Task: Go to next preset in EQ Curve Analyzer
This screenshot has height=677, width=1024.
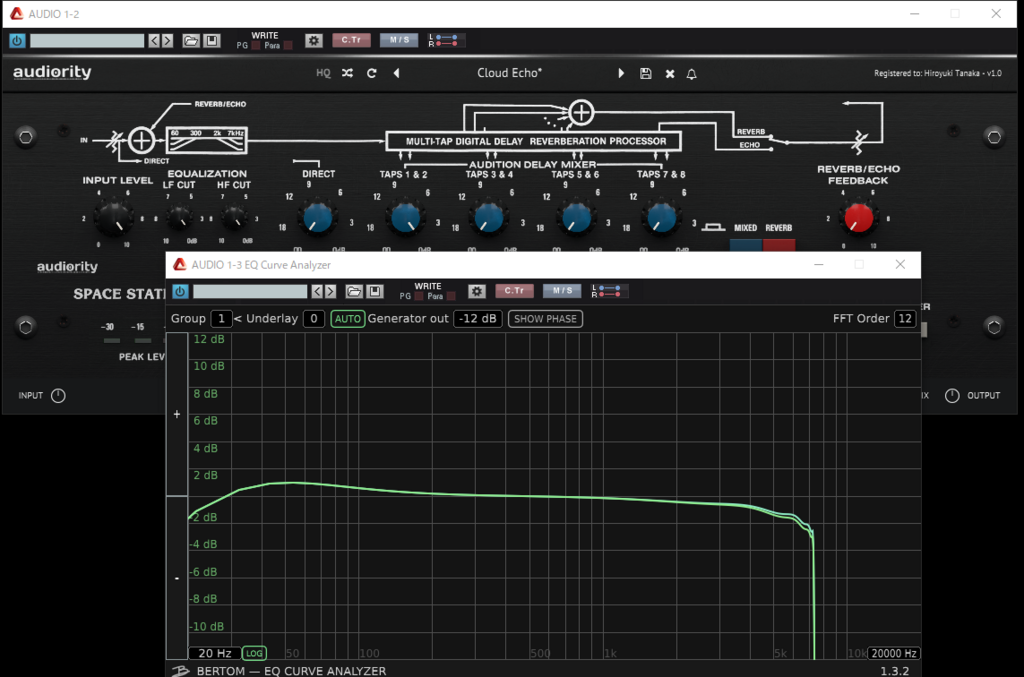Action: pyautogui.click(x=331, y=291)
